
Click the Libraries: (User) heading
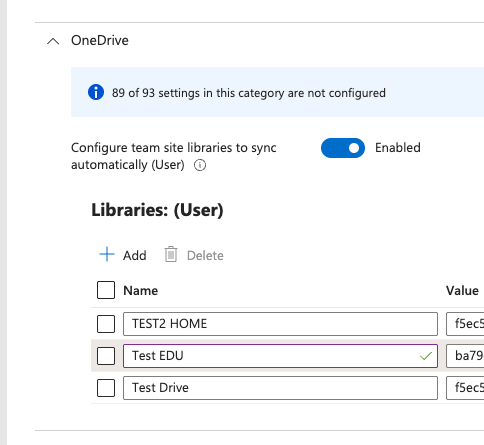click(x=157, y=210)
